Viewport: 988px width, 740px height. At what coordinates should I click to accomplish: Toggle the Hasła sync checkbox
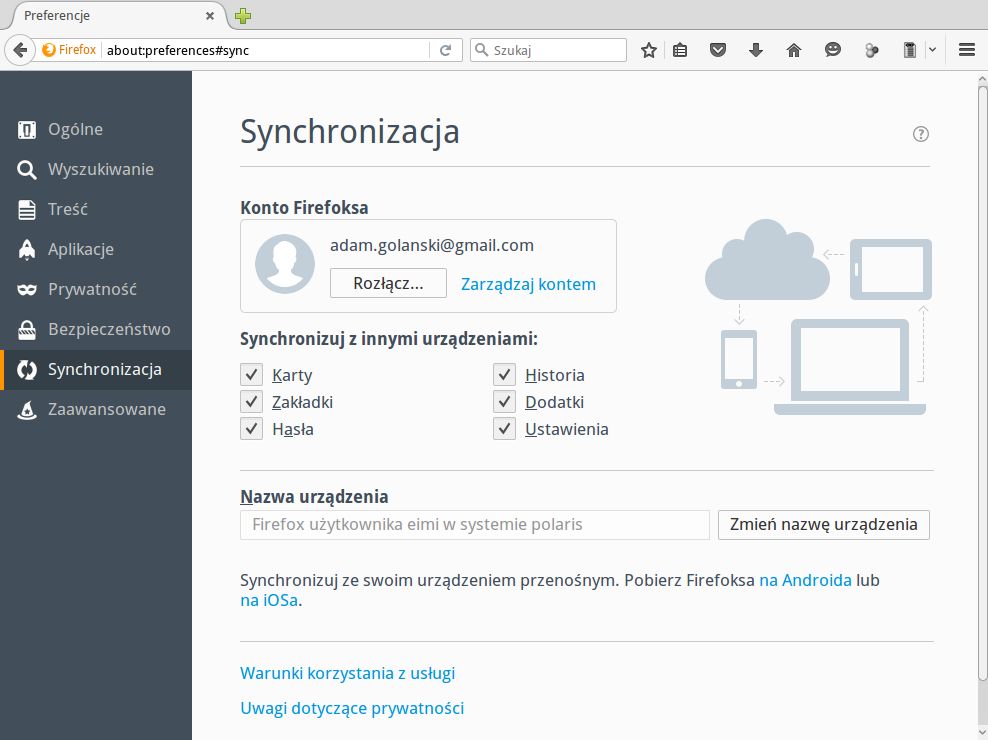coord(251,429)
